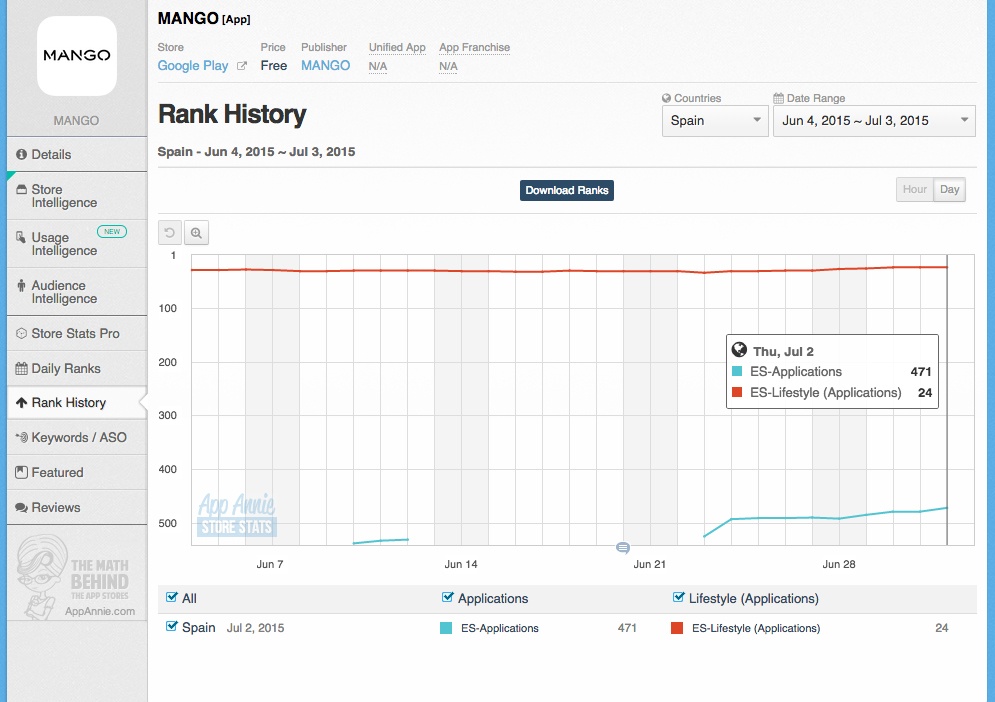Click the ES-Applications rank value 471 in legend row
The height and width of the screenshot is (702, 995).
click(627, 628)
